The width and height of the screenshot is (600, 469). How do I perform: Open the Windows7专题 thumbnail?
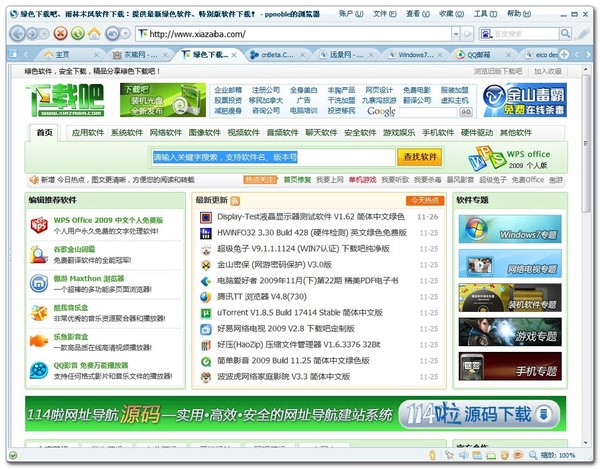click(510, 229)
